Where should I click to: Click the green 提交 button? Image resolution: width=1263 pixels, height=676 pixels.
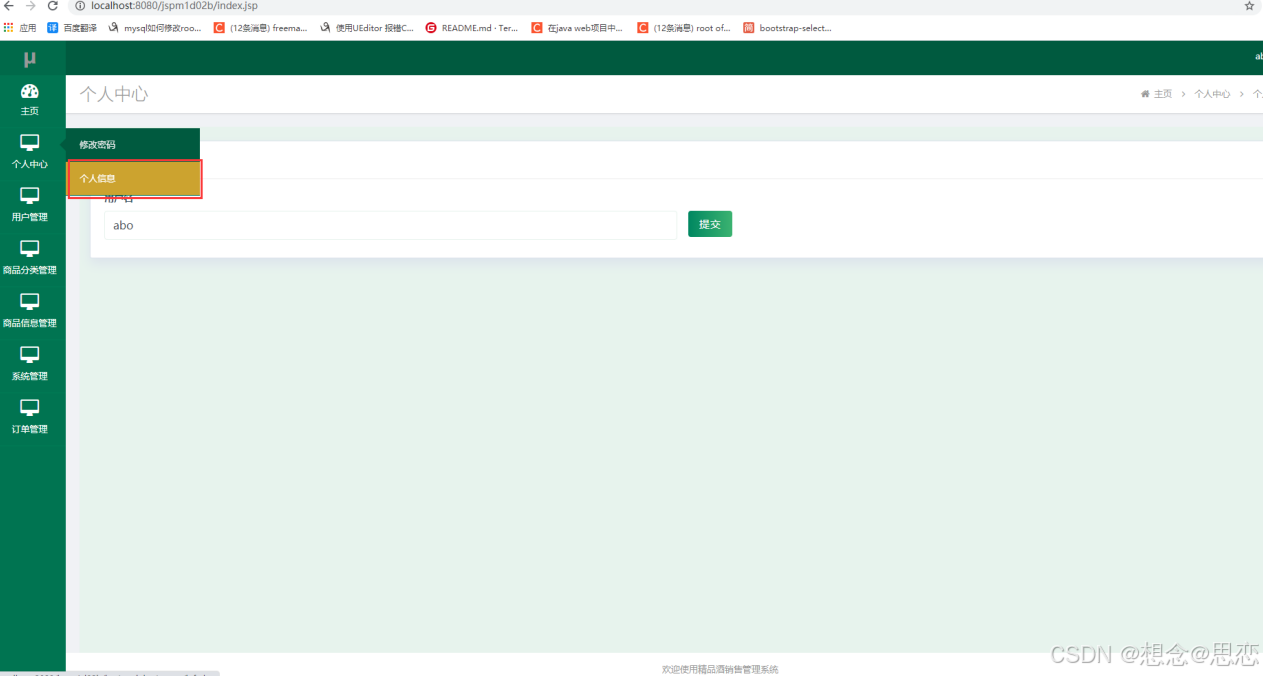pyautogui.click(x=710, y=224)
